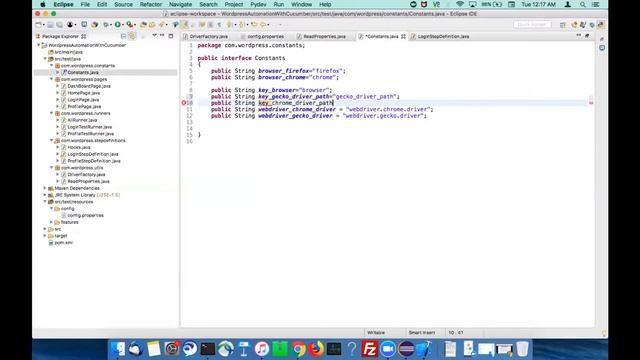
Task: Run the program with green Run icon
Action: [x=118, y=25]
